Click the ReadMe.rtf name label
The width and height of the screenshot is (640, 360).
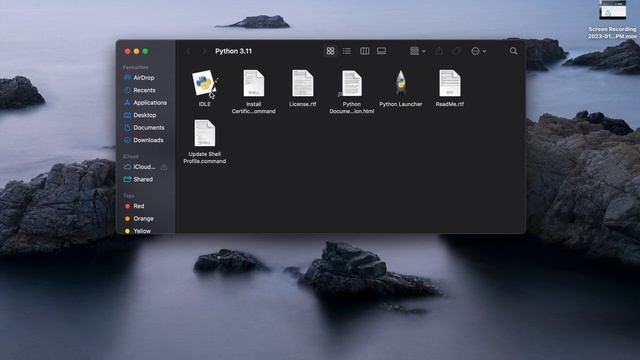(449, 104)
